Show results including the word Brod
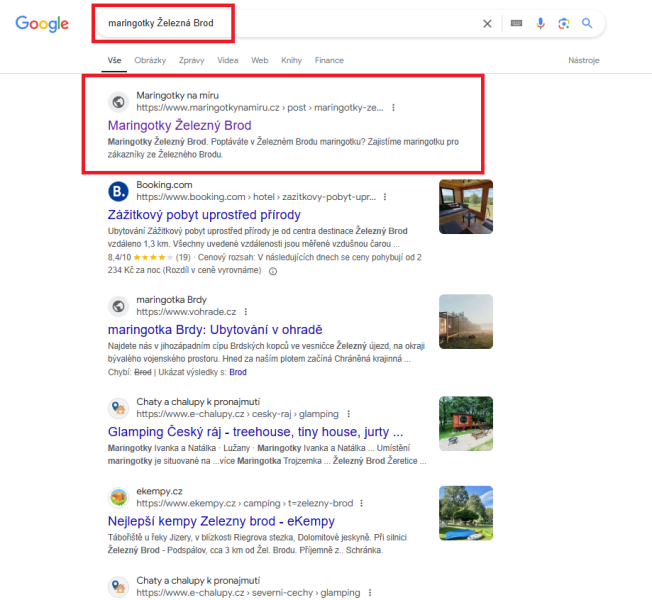 [x=238, y=373]
